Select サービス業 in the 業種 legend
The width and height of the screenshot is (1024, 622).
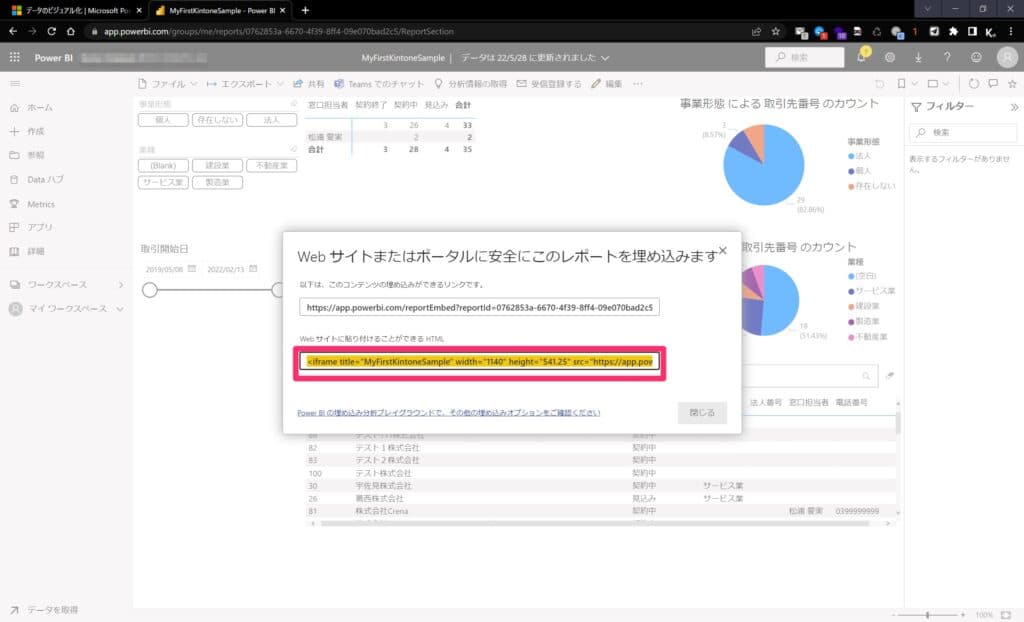click(871, 291)
